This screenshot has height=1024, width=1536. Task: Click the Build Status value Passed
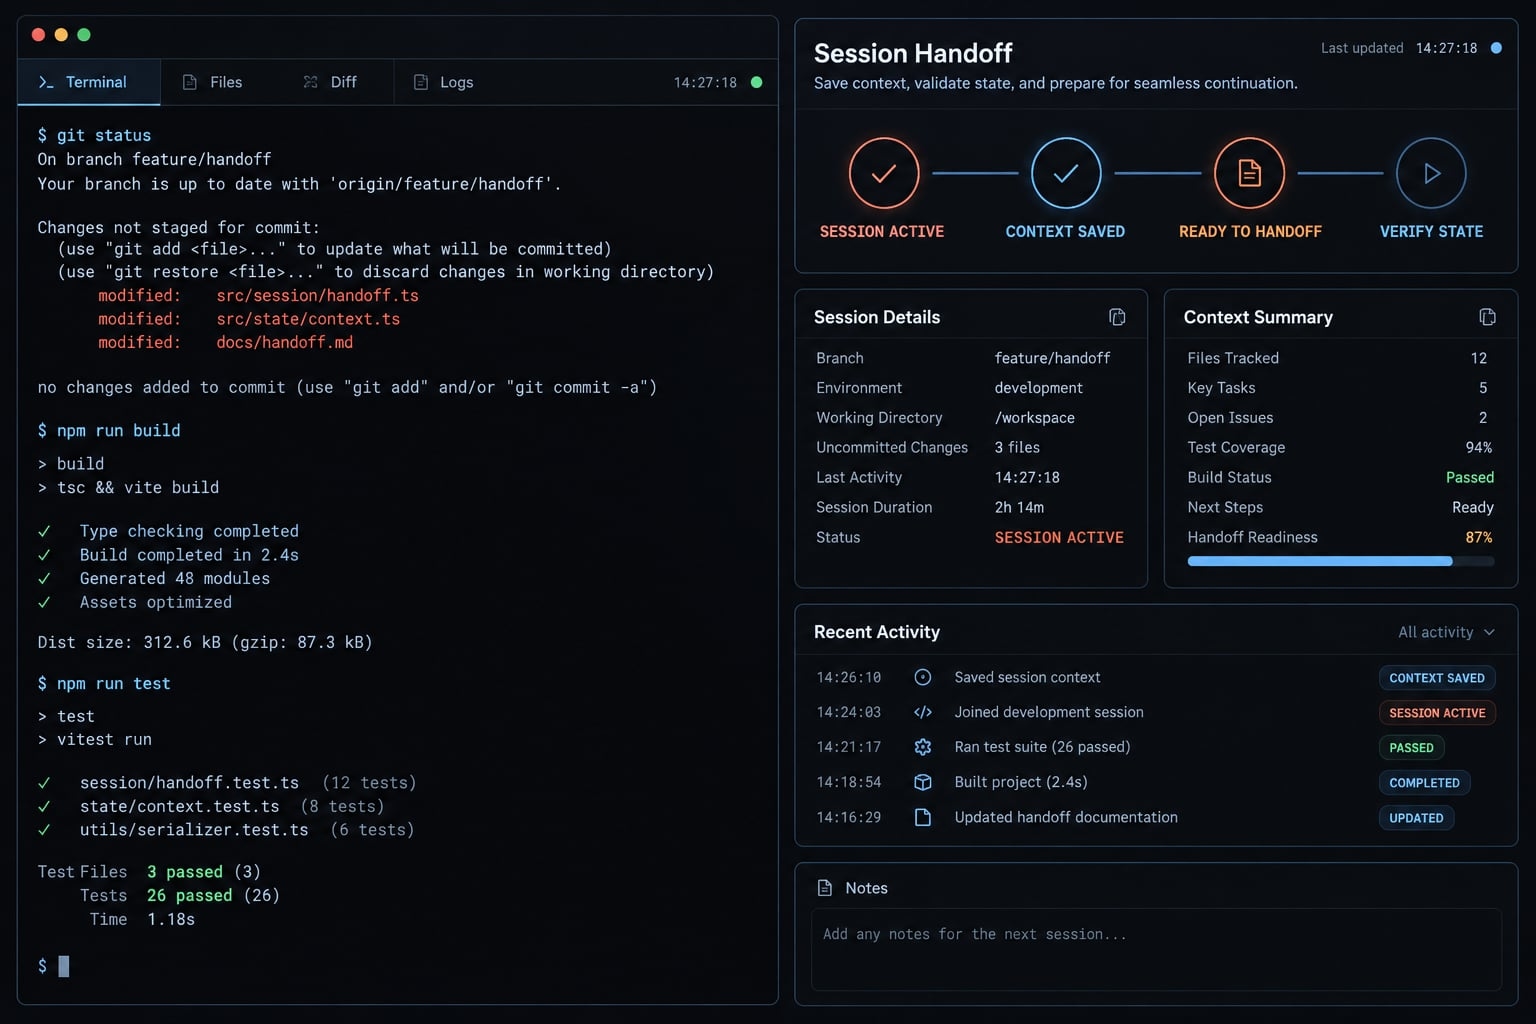pos(1470,478)
